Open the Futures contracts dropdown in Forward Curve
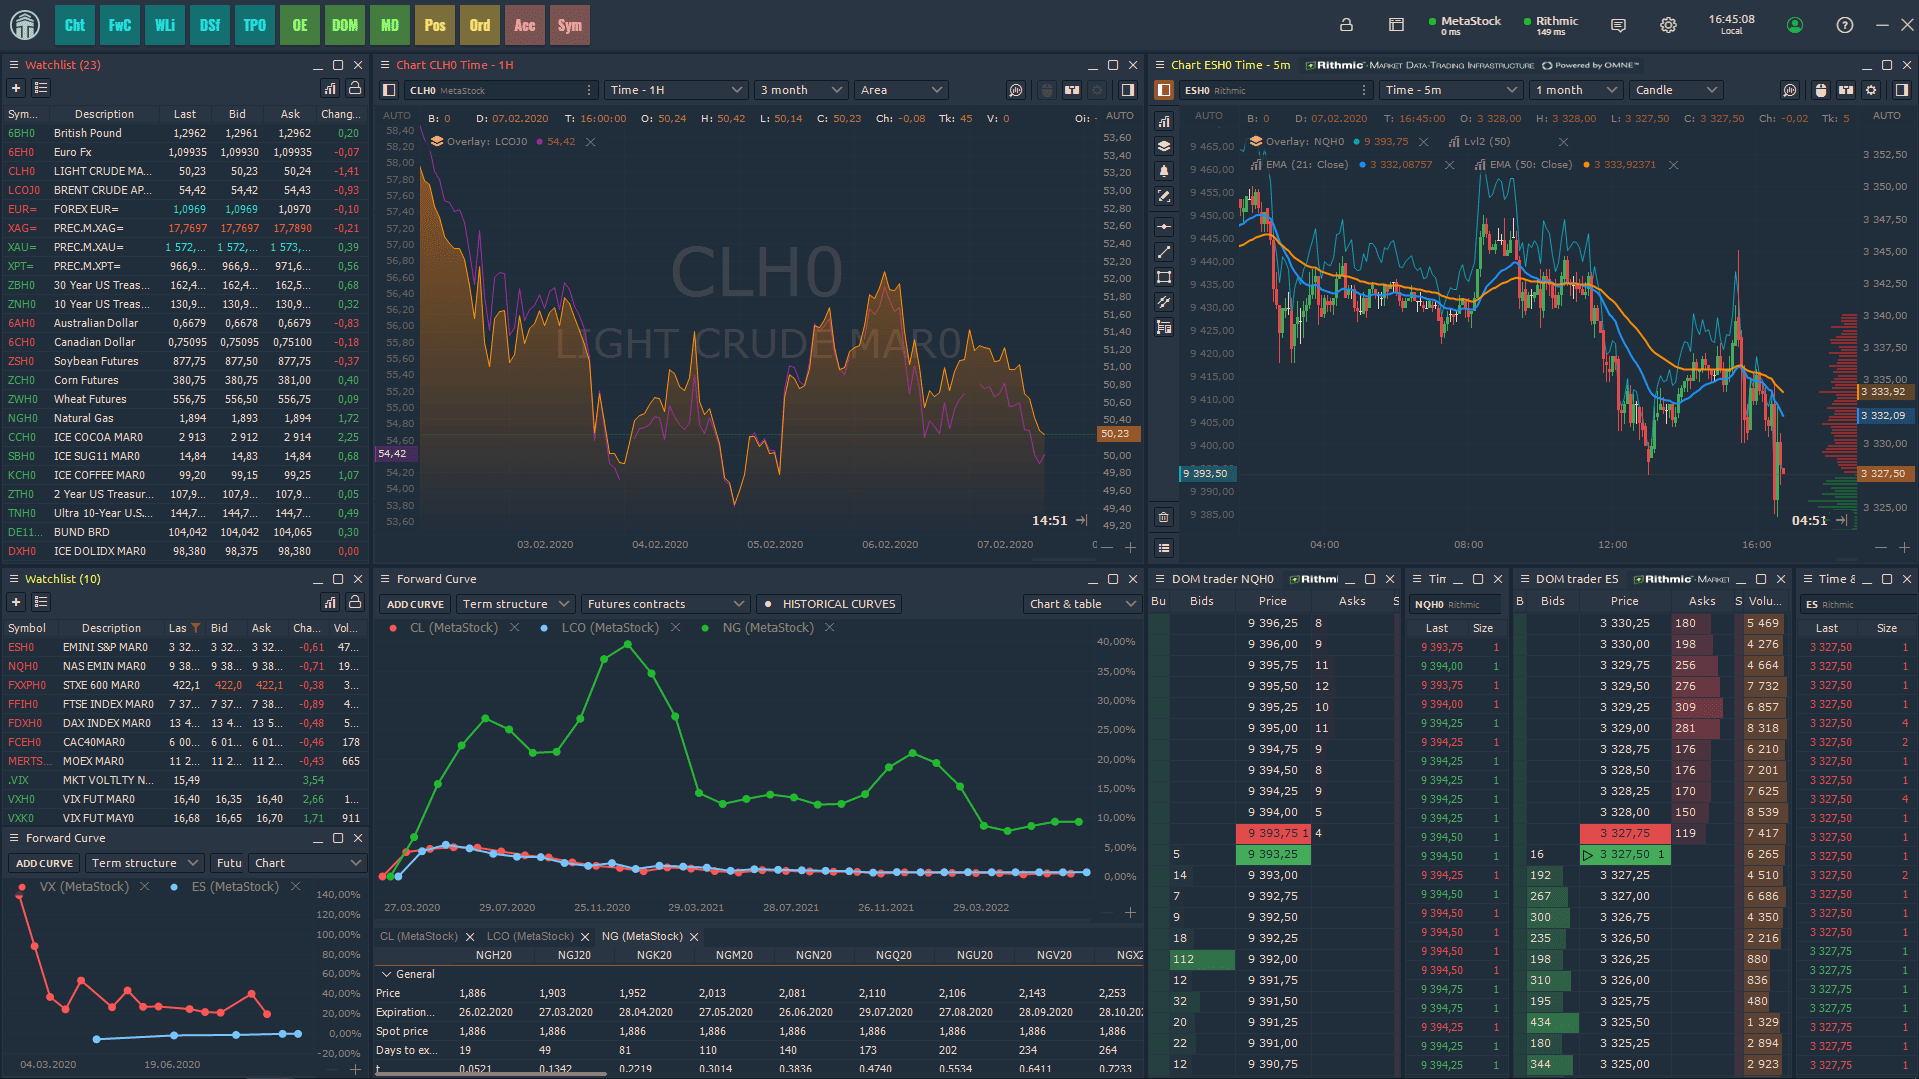Screen dimensions: 1919x1079 pyautogui.click(x=664, y=604)
